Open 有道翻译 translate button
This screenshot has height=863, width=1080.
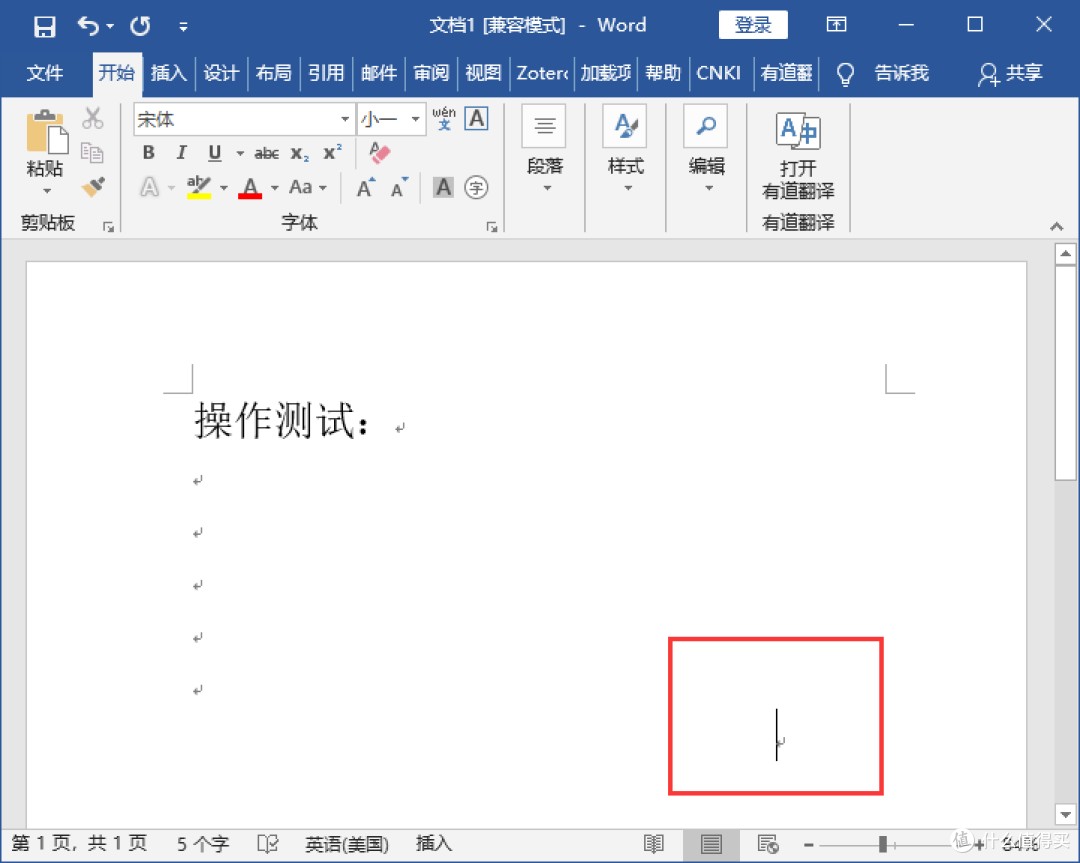pyautogui.click(x=798, y=156)
